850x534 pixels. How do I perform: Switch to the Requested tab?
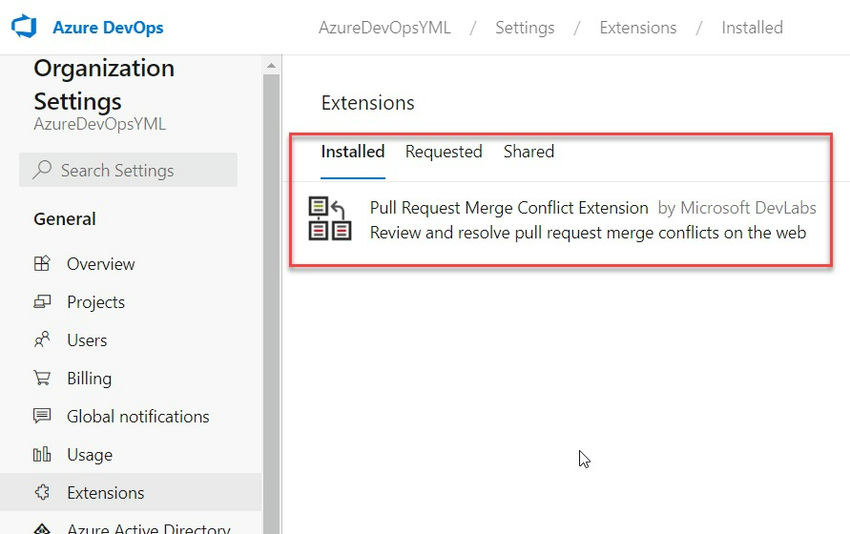point(443,151)
